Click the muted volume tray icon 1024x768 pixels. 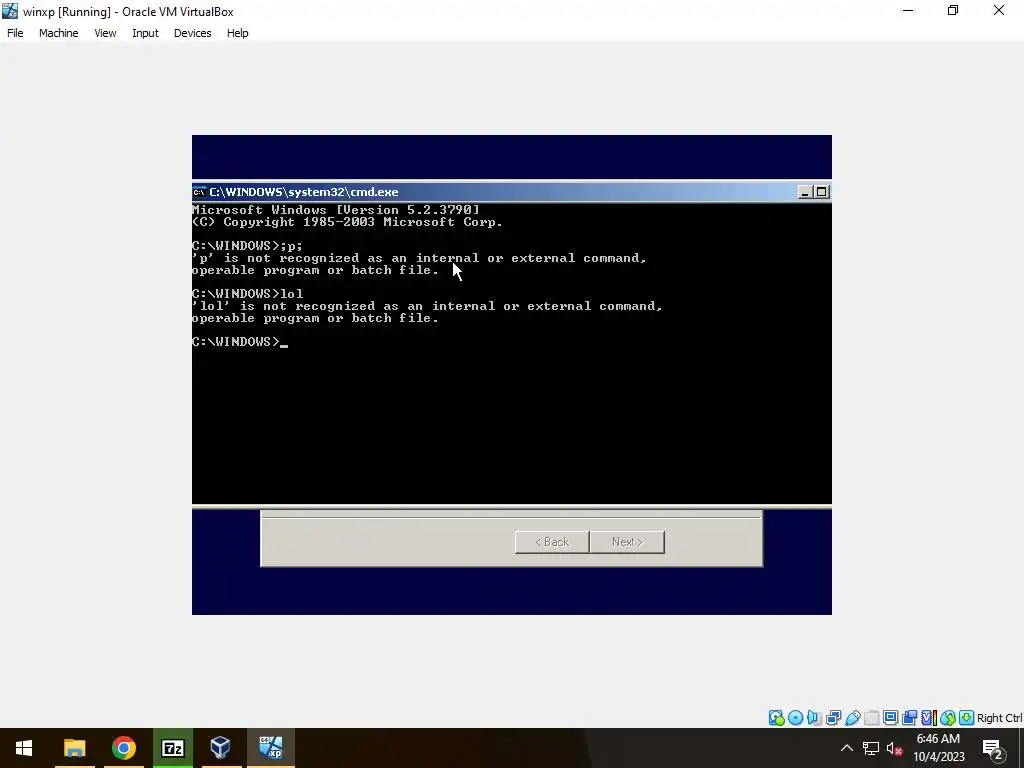tap(895, 748)
